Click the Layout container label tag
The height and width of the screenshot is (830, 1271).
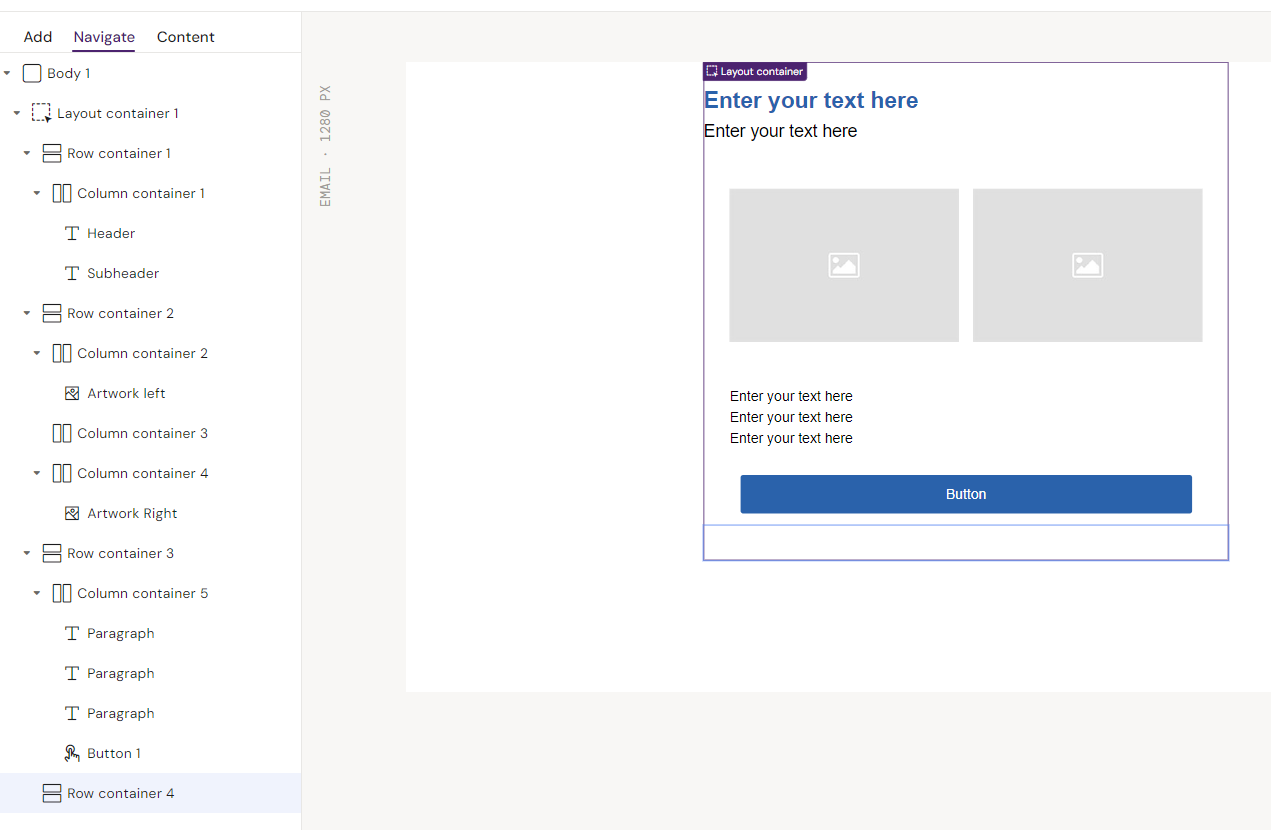coord(755,72)
